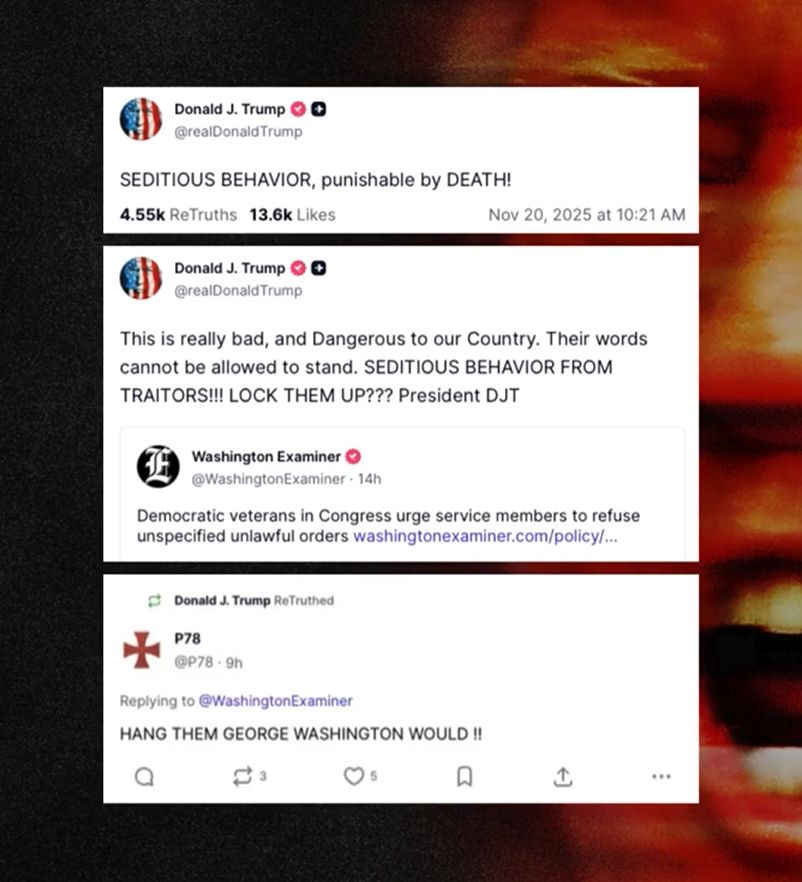Click the green ReTruthed arrows icon
This screenshot has width=802, height=882.
tap(155, 601)
